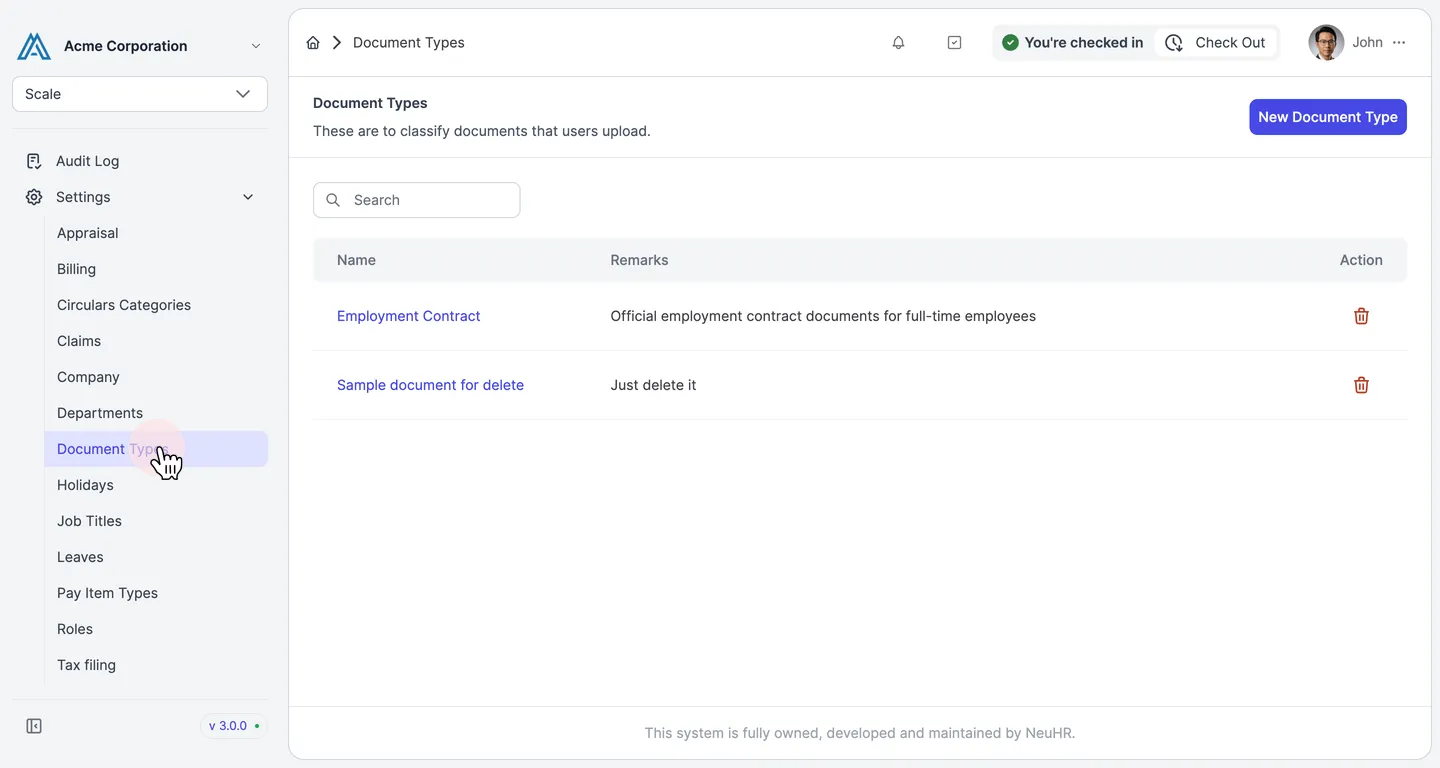Open the Employment Contract link
Image resolution: width=1440 pixels, height=768 pixels.
(408, 316)
